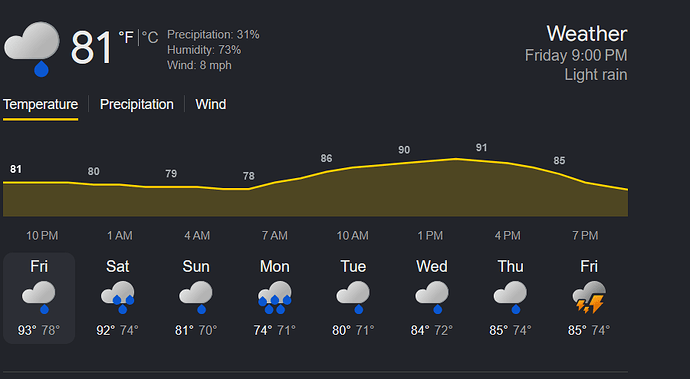
Task: Click the 78 low point on graph
Action: 249,176
